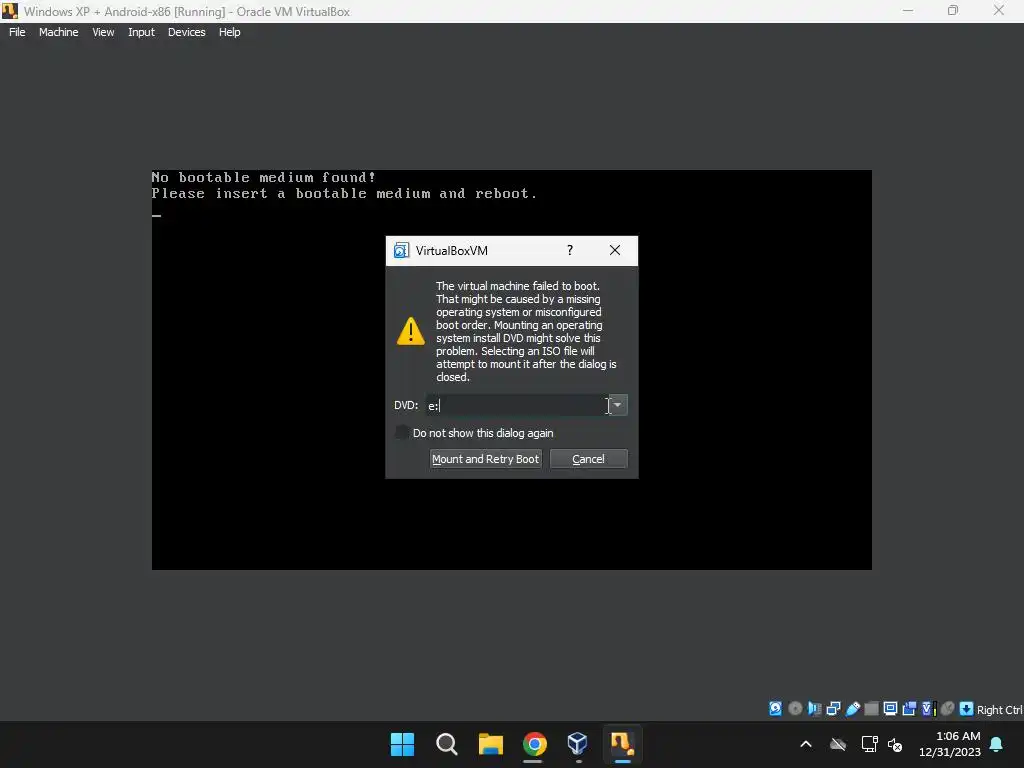Open the Input menu

point(141,32)
